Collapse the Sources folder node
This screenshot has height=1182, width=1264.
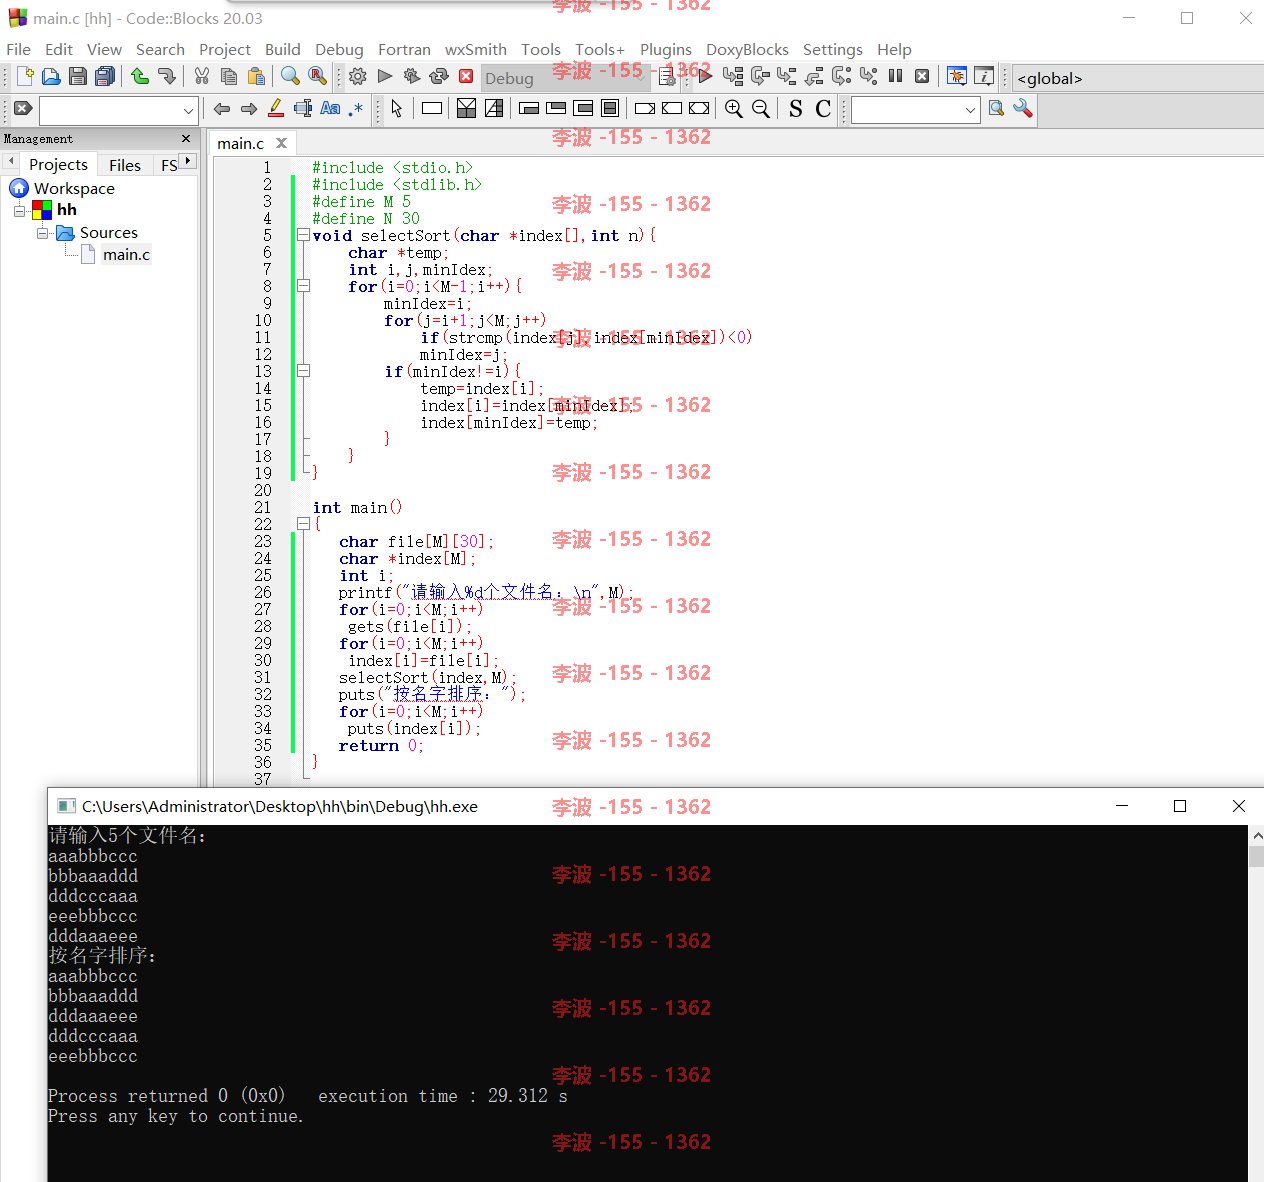[42, 233]
